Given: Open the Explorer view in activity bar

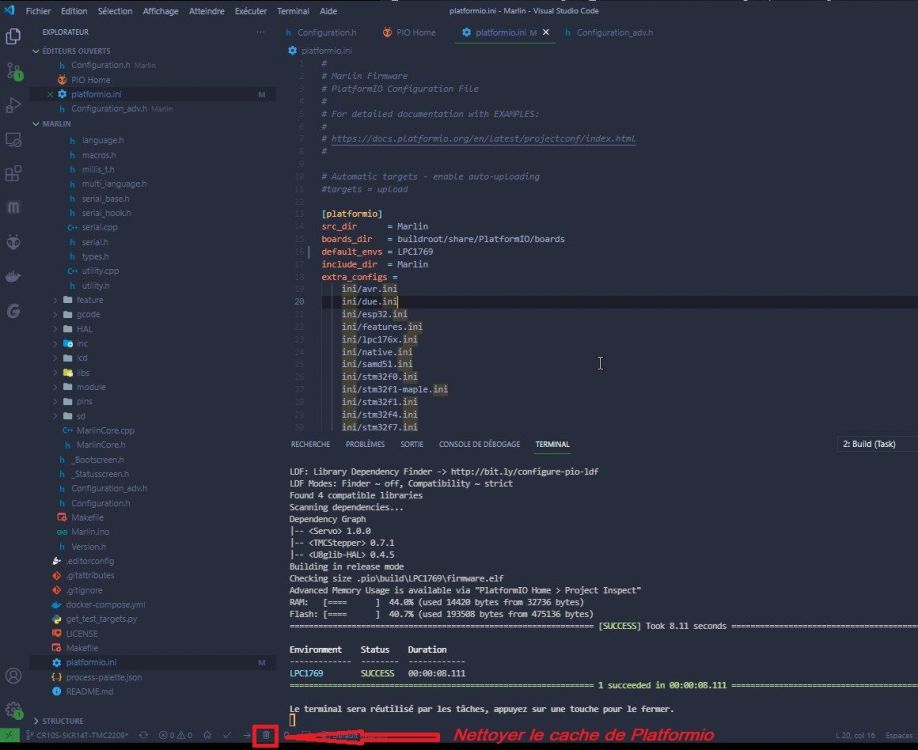Looking at the screenshot, I should click(13, 36).
